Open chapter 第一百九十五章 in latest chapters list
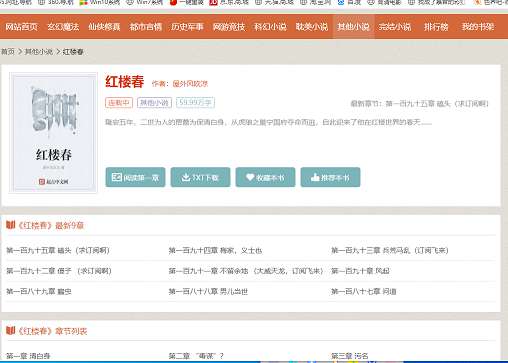The height and width of the screenshot is (363, 508). tap(58, 250)
